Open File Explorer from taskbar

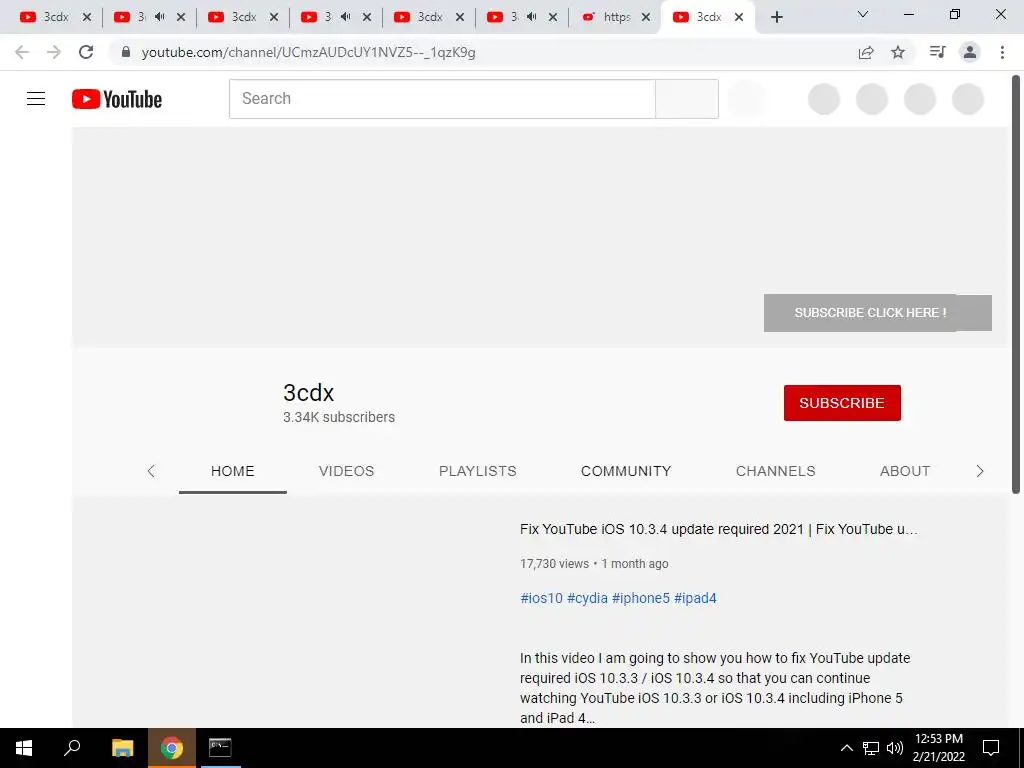click(122, 748)
